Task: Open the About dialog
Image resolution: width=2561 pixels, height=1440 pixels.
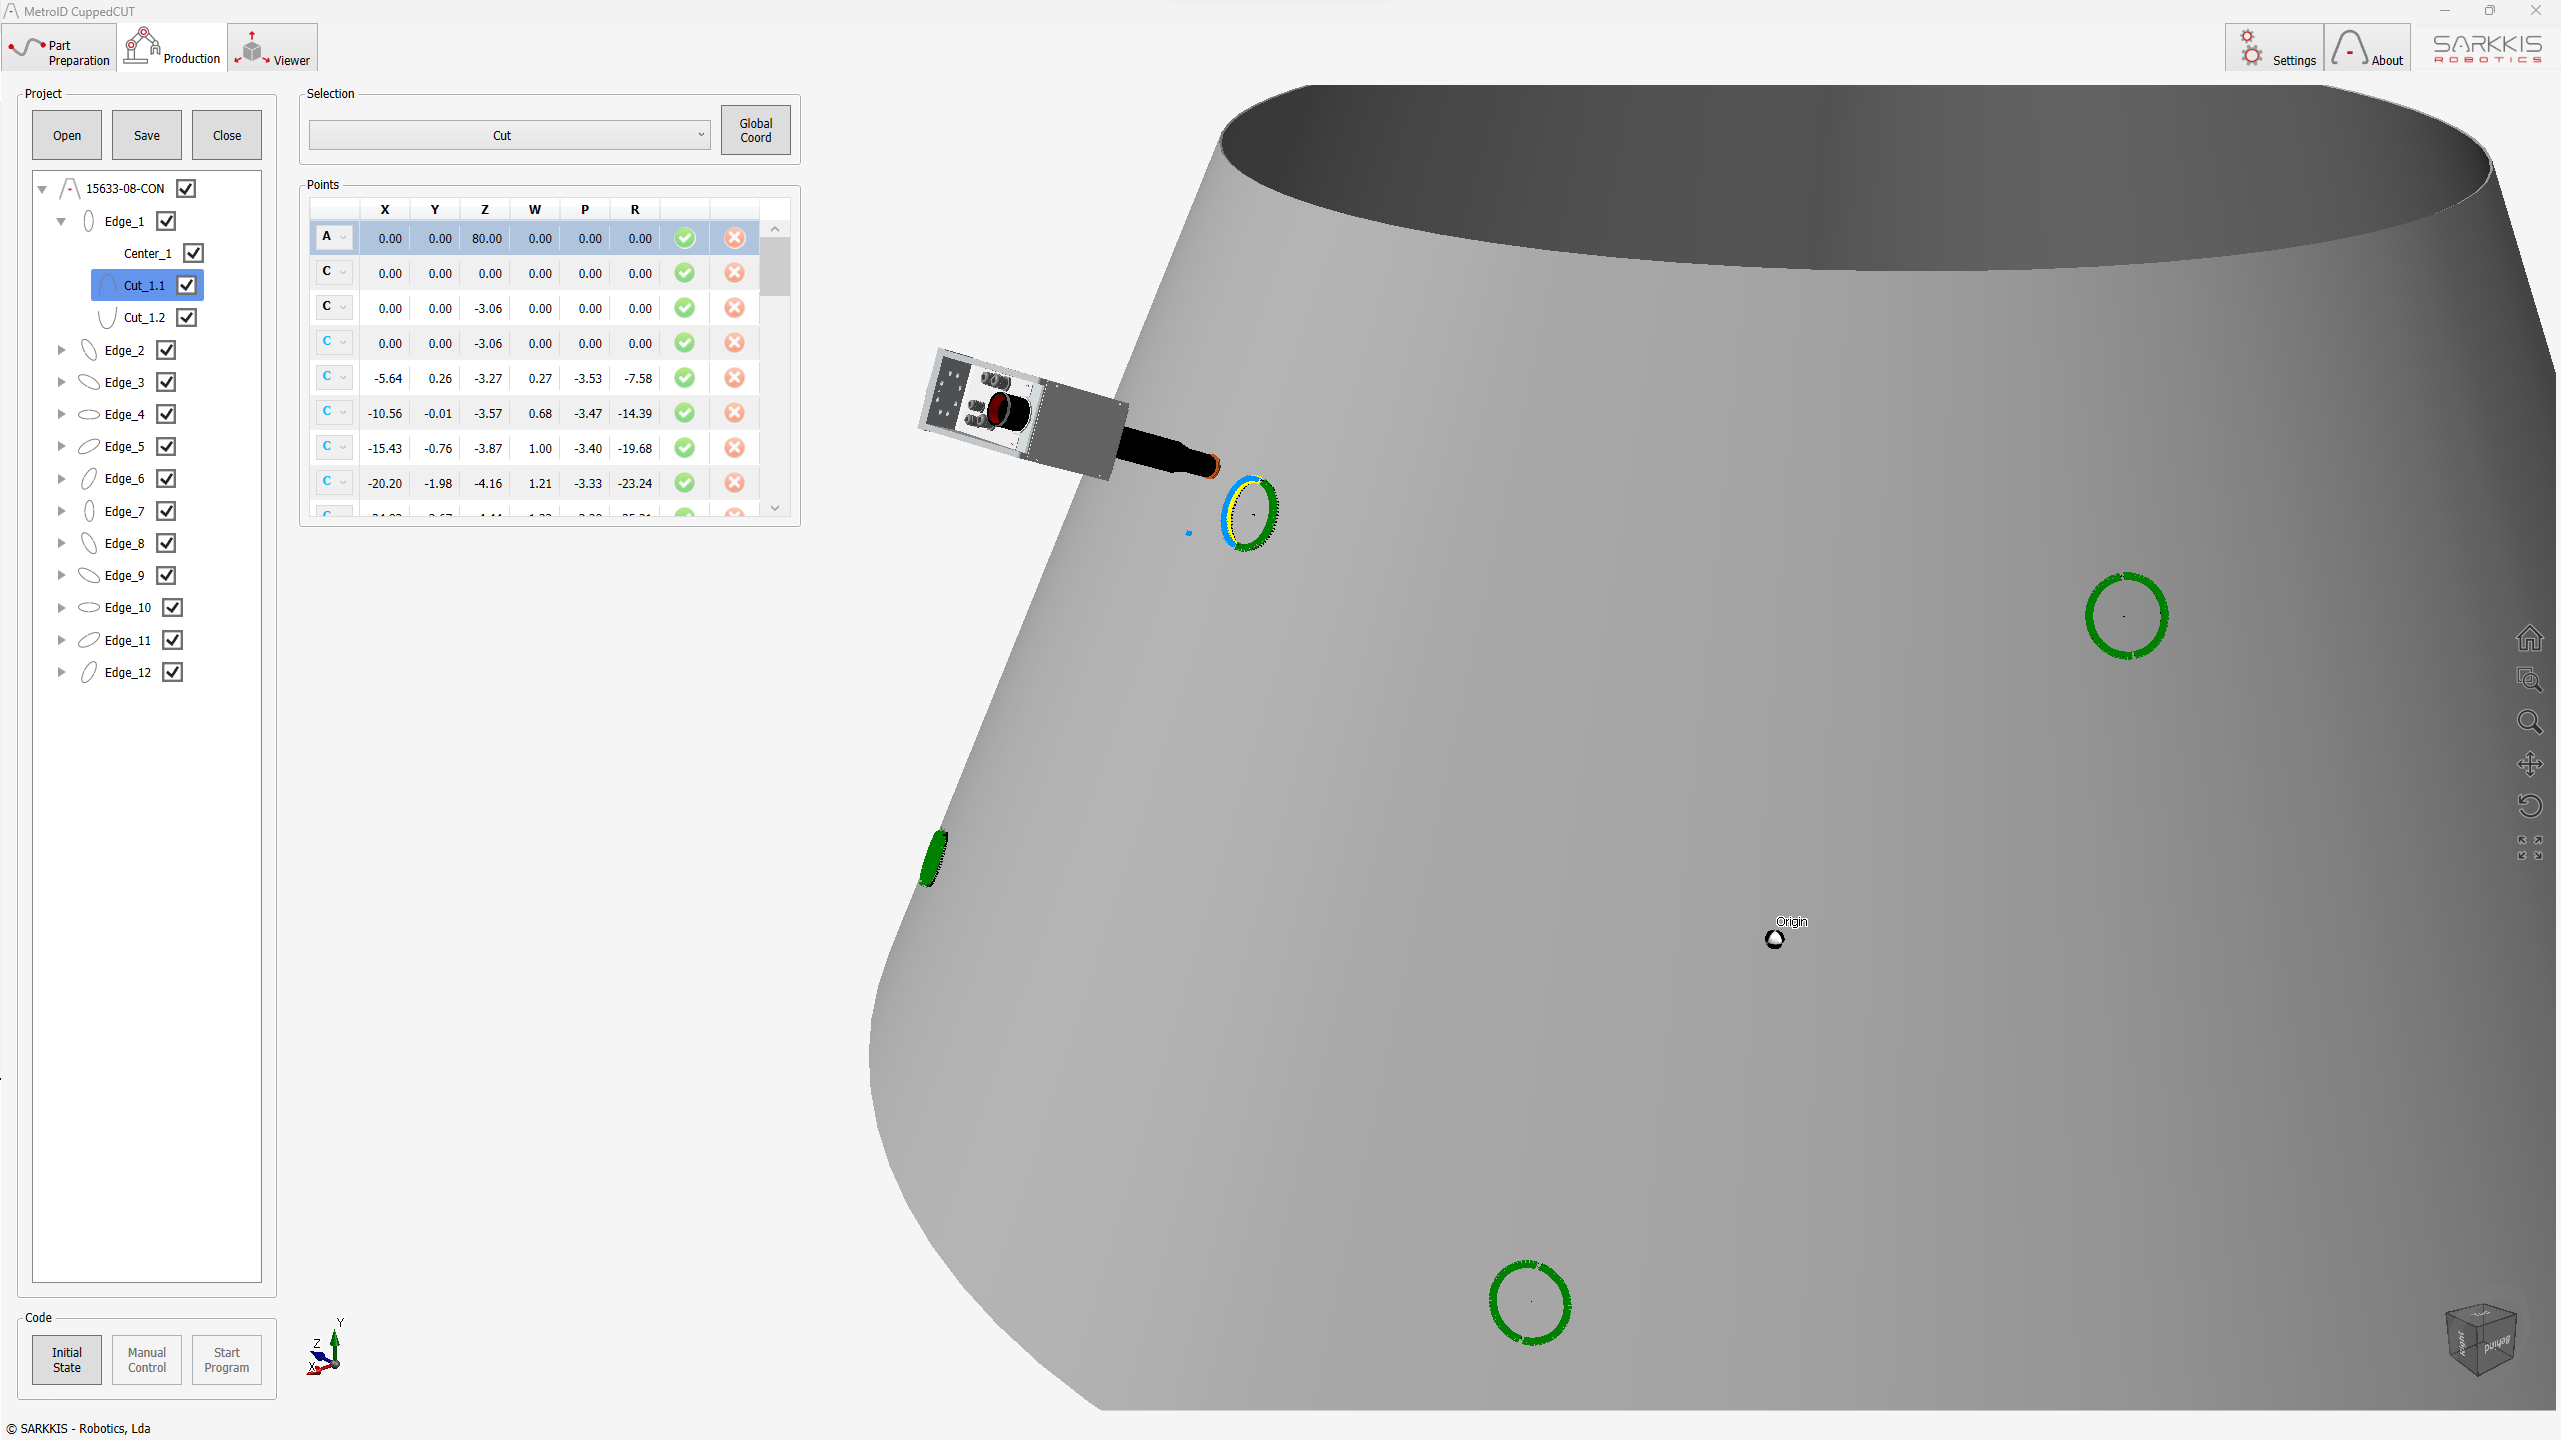Action: (2366, 47)
